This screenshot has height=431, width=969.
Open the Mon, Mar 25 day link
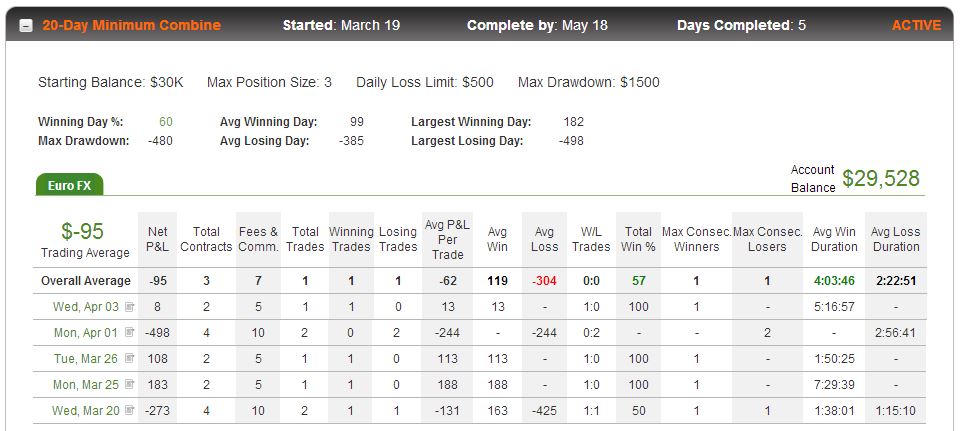[x=85, y=385]
